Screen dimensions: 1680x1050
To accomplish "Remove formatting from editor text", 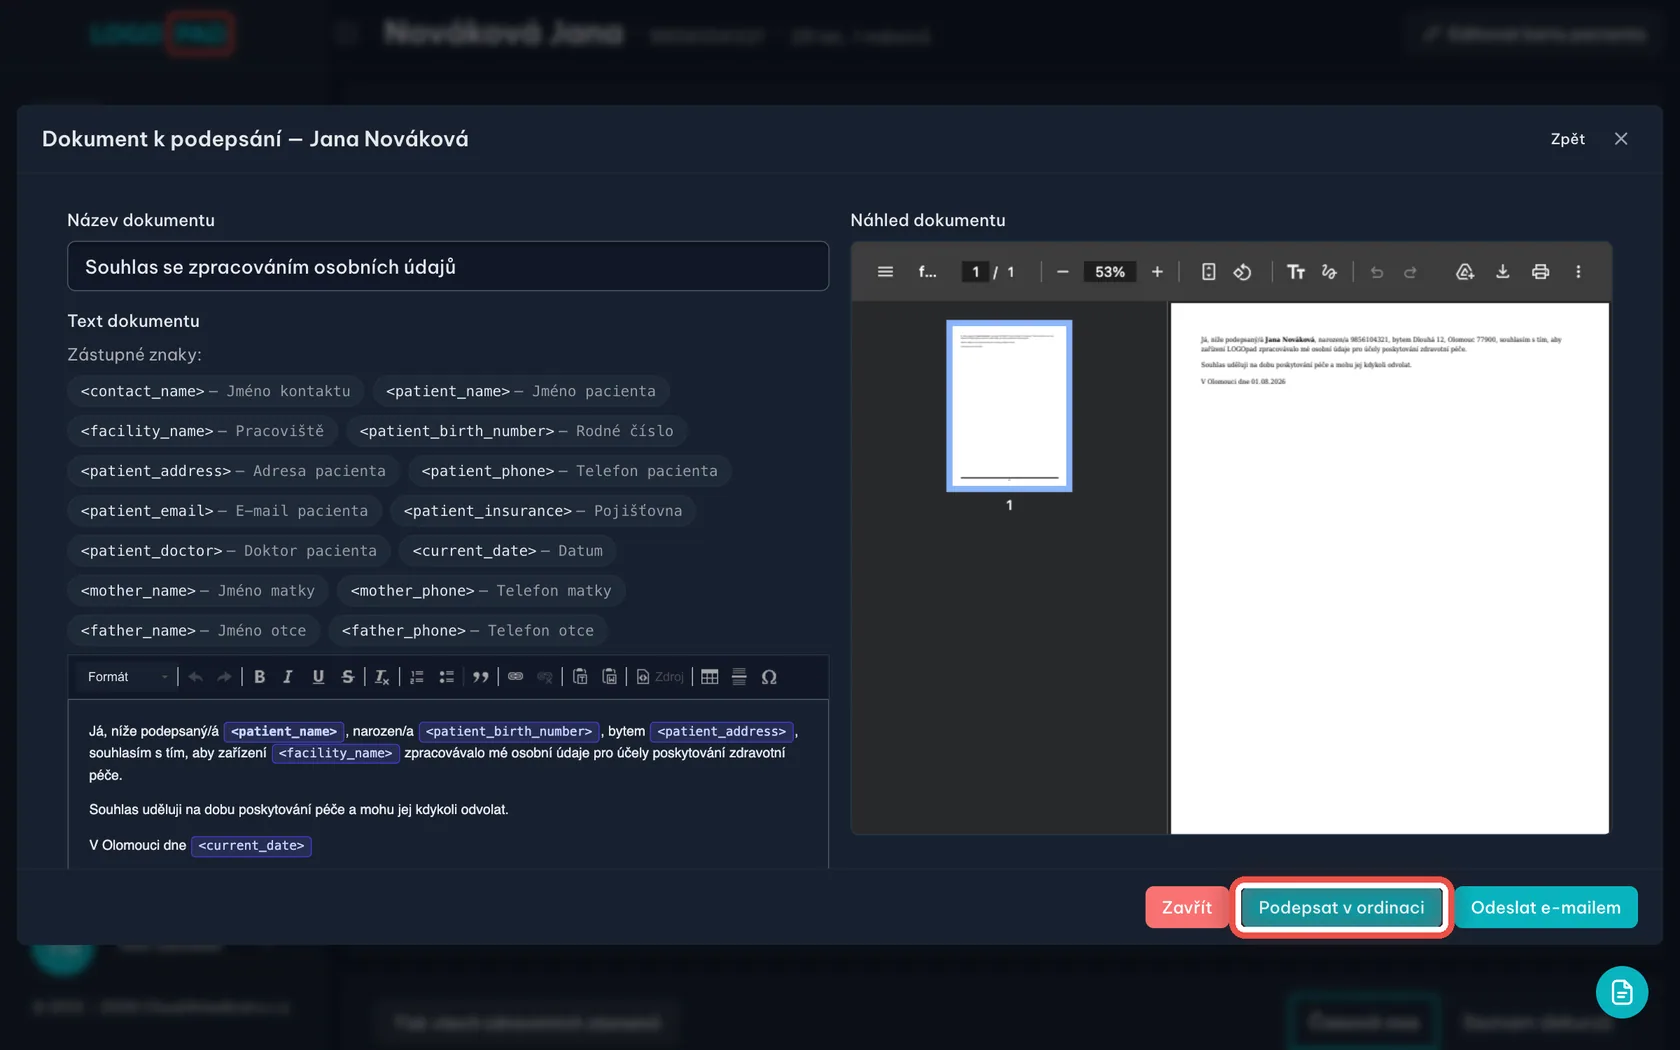I will [382, 677].
